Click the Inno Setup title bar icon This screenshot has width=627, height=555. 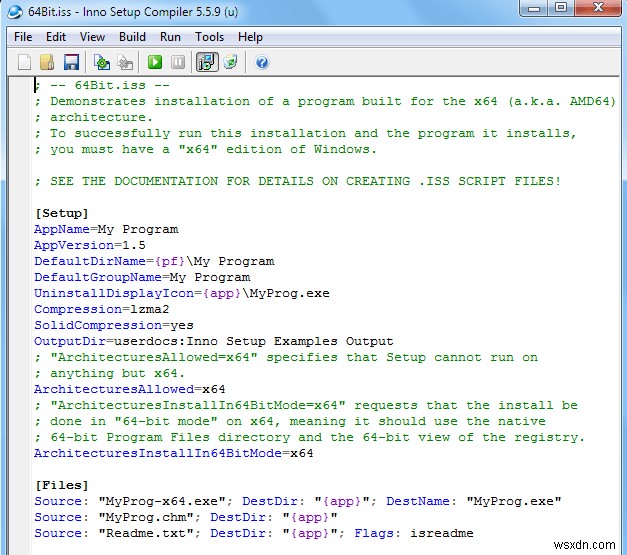coord(15,12)
